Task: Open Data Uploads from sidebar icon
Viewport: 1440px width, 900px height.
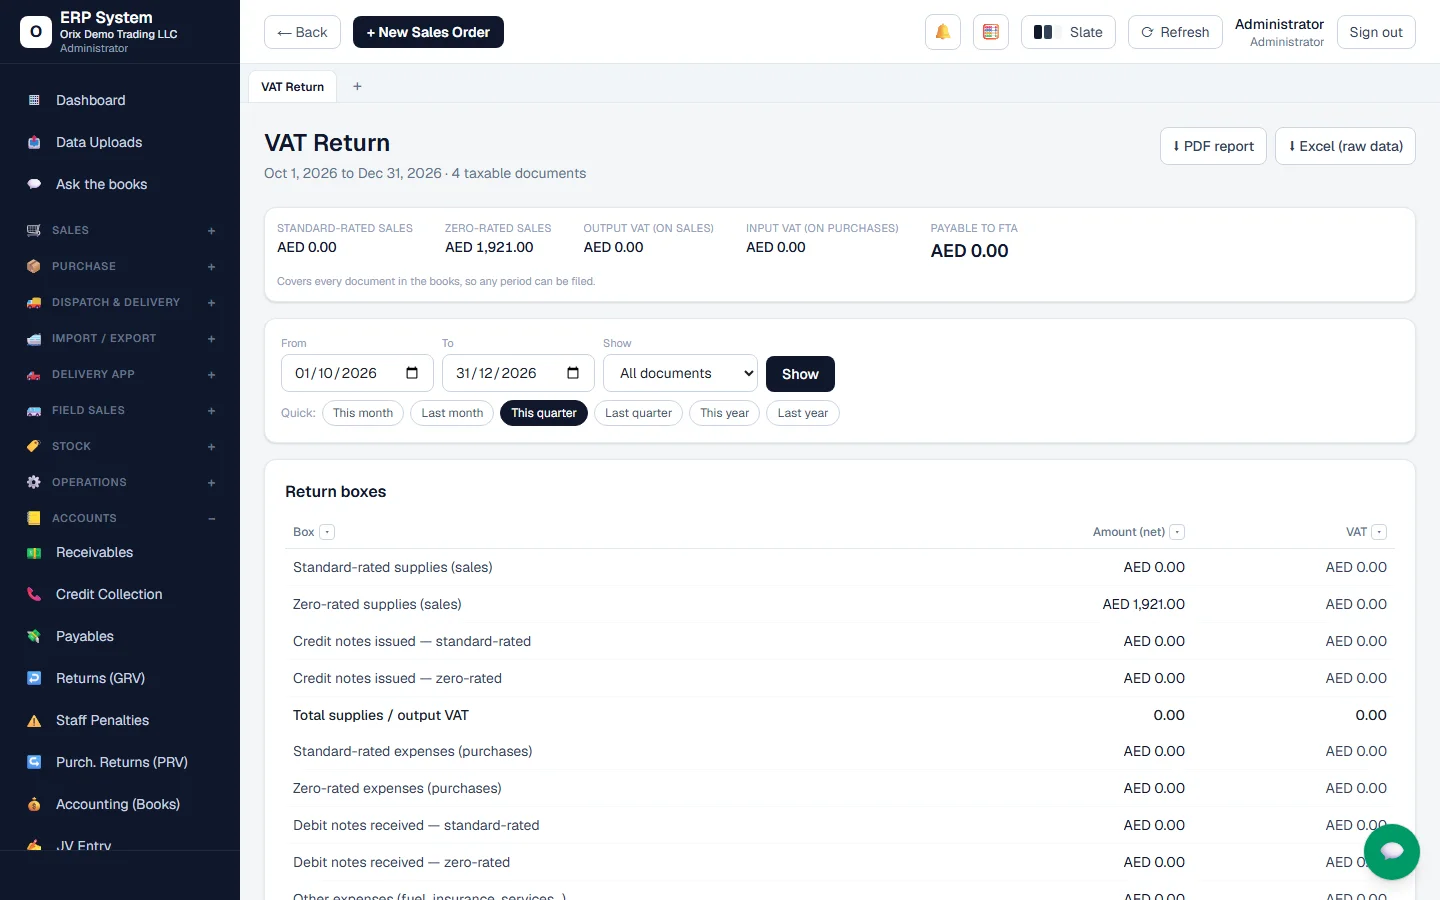Action: point(34,142)
